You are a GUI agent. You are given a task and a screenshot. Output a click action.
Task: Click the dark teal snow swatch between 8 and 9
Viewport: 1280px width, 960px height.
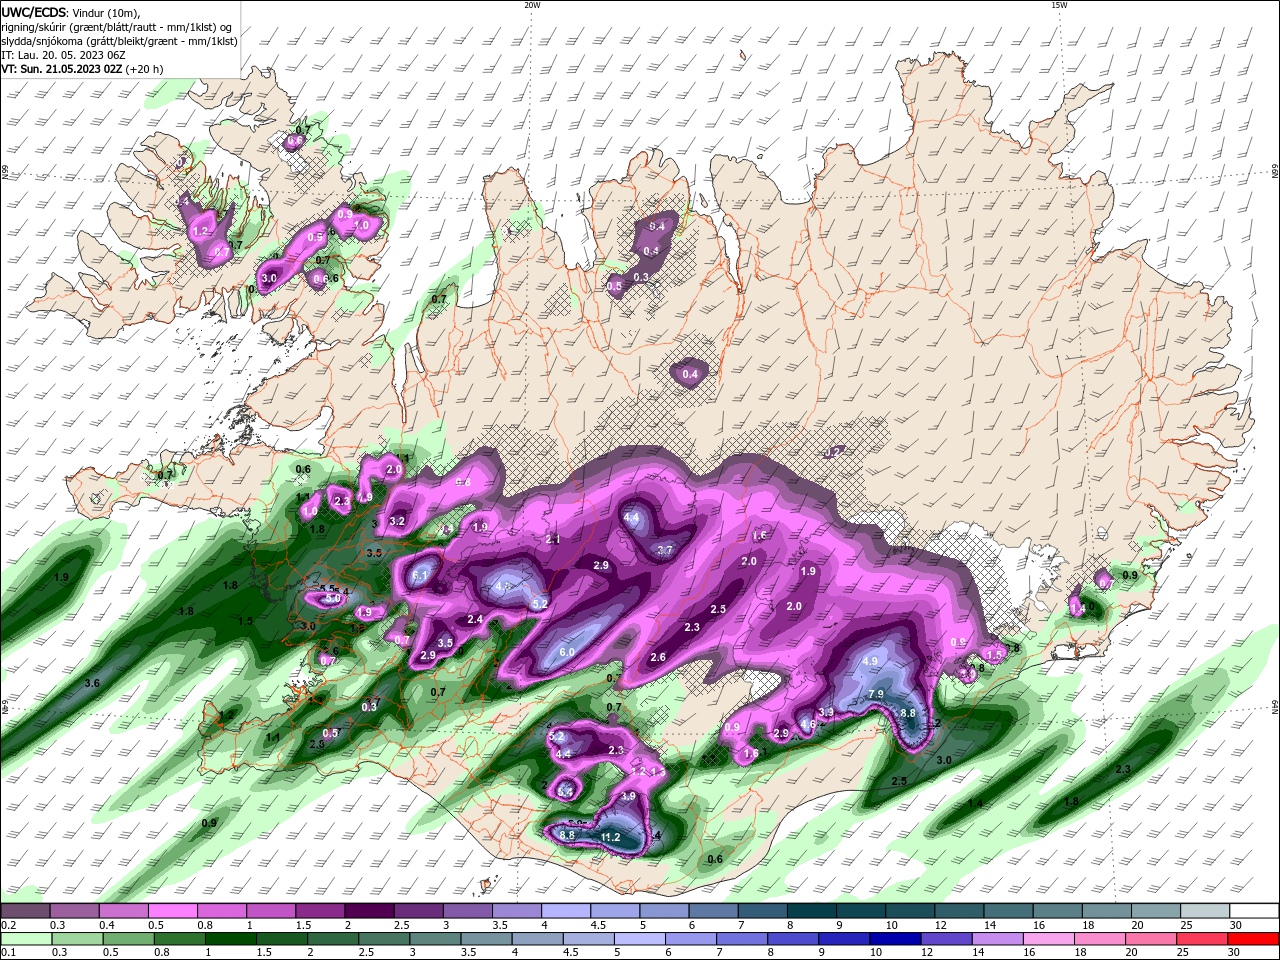point(811,911)
